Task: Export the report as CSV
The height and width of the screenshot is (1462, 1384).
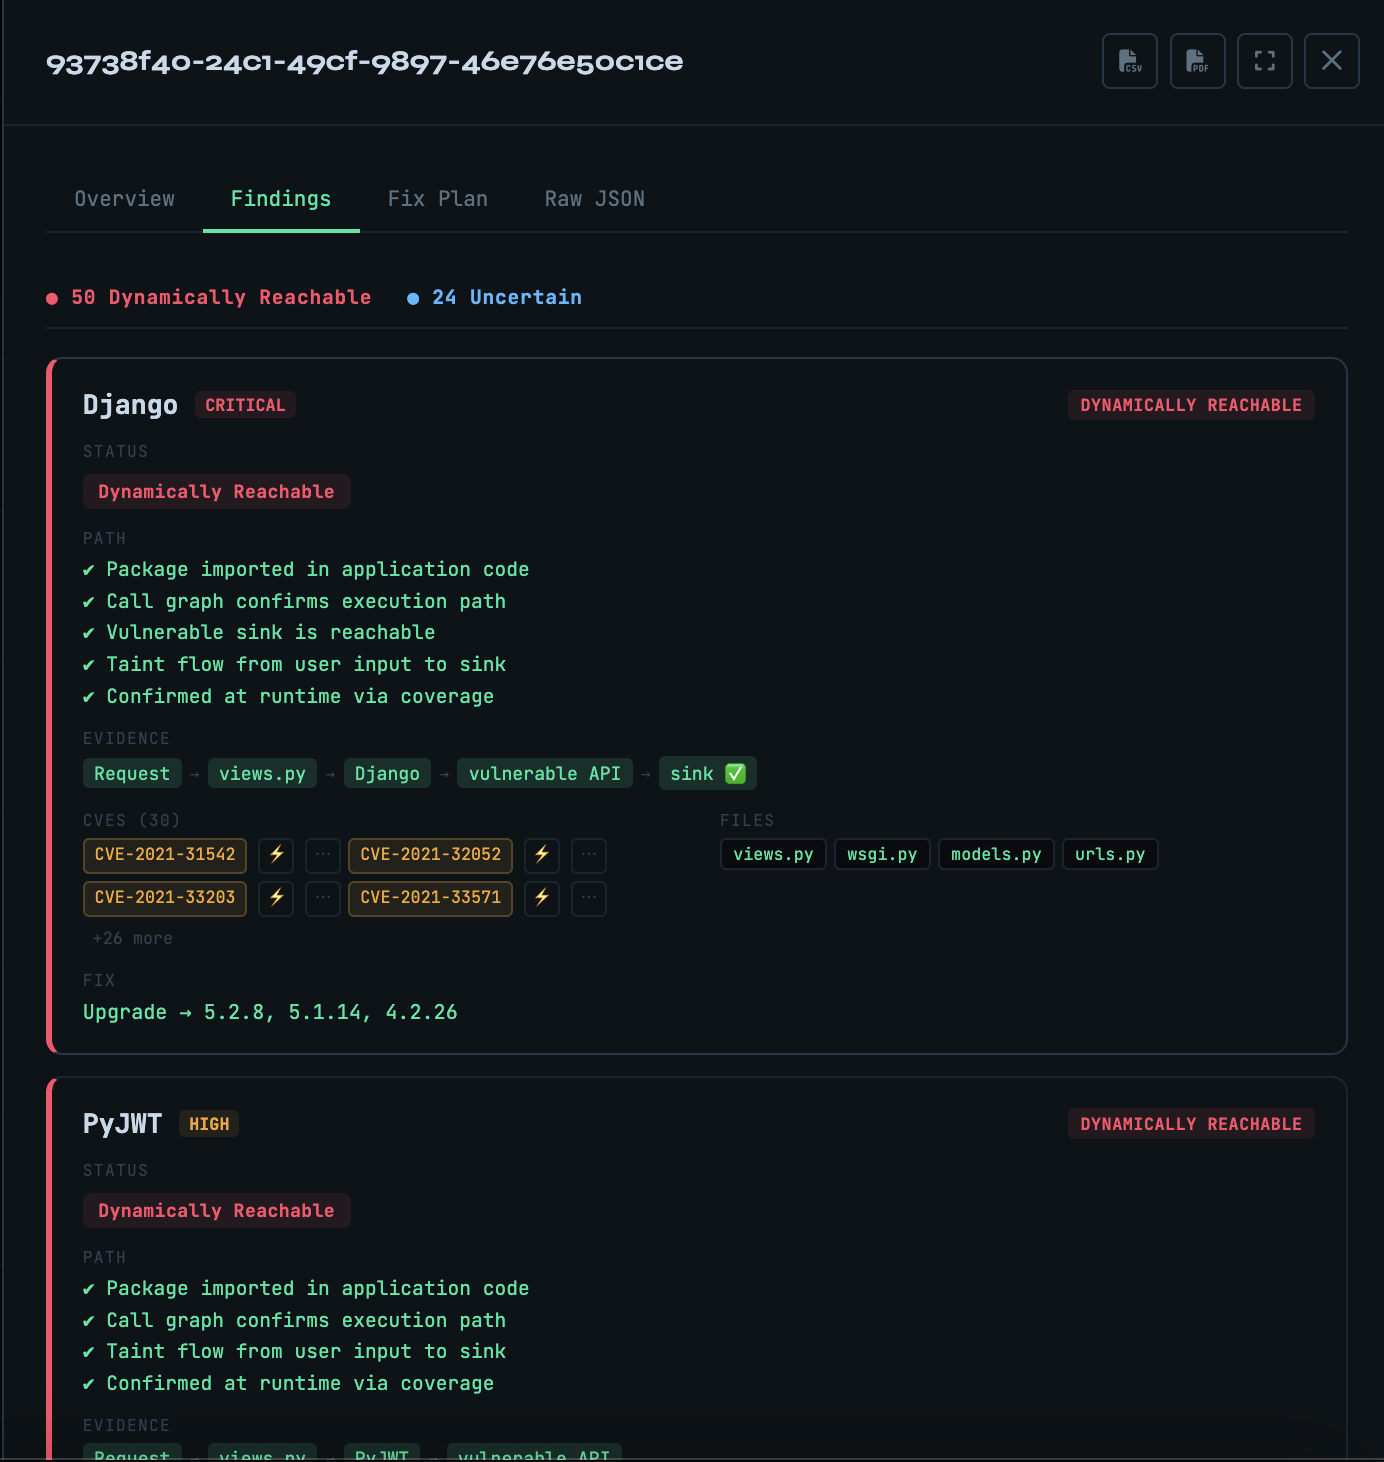Action: [x=1130, y=61]
